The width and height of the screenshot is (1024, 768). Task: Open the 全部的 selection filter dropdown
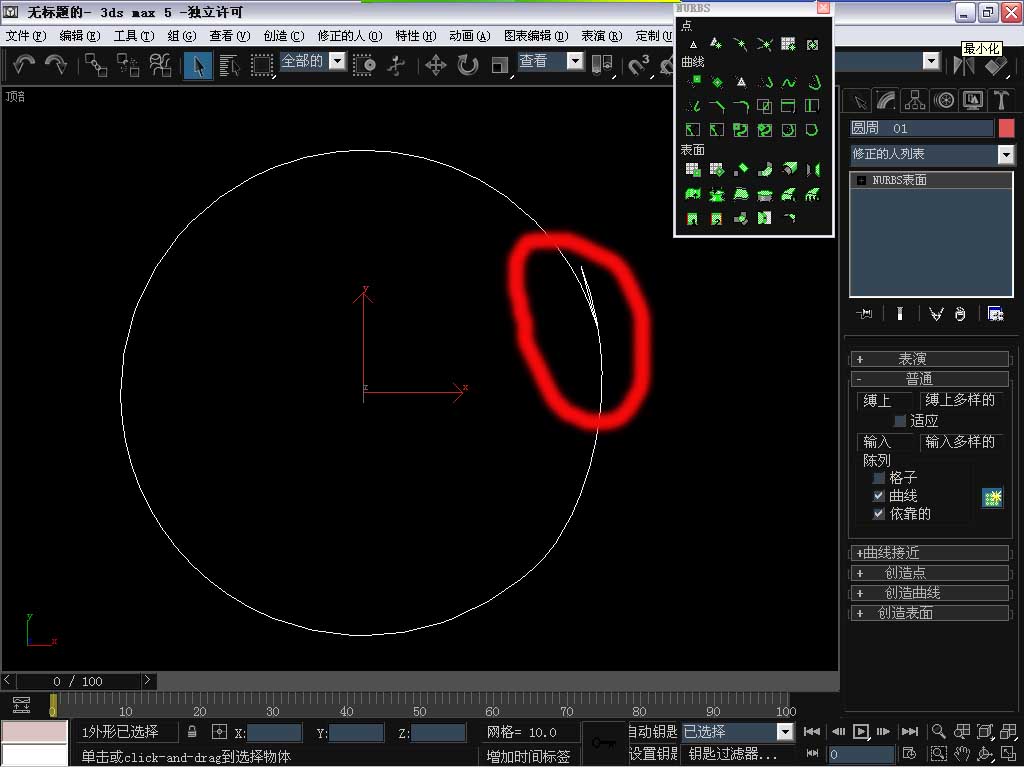[x=337, y=61]
